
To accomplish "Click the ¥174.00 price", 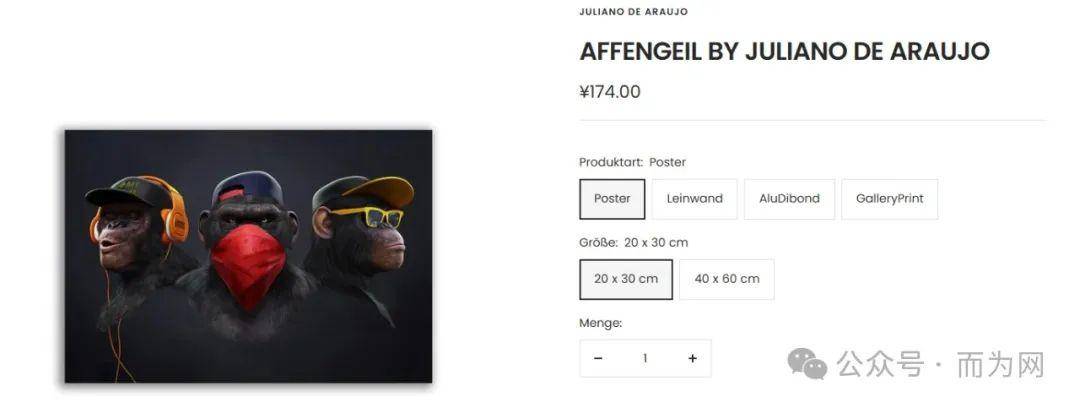I will (x=610, y=92).
